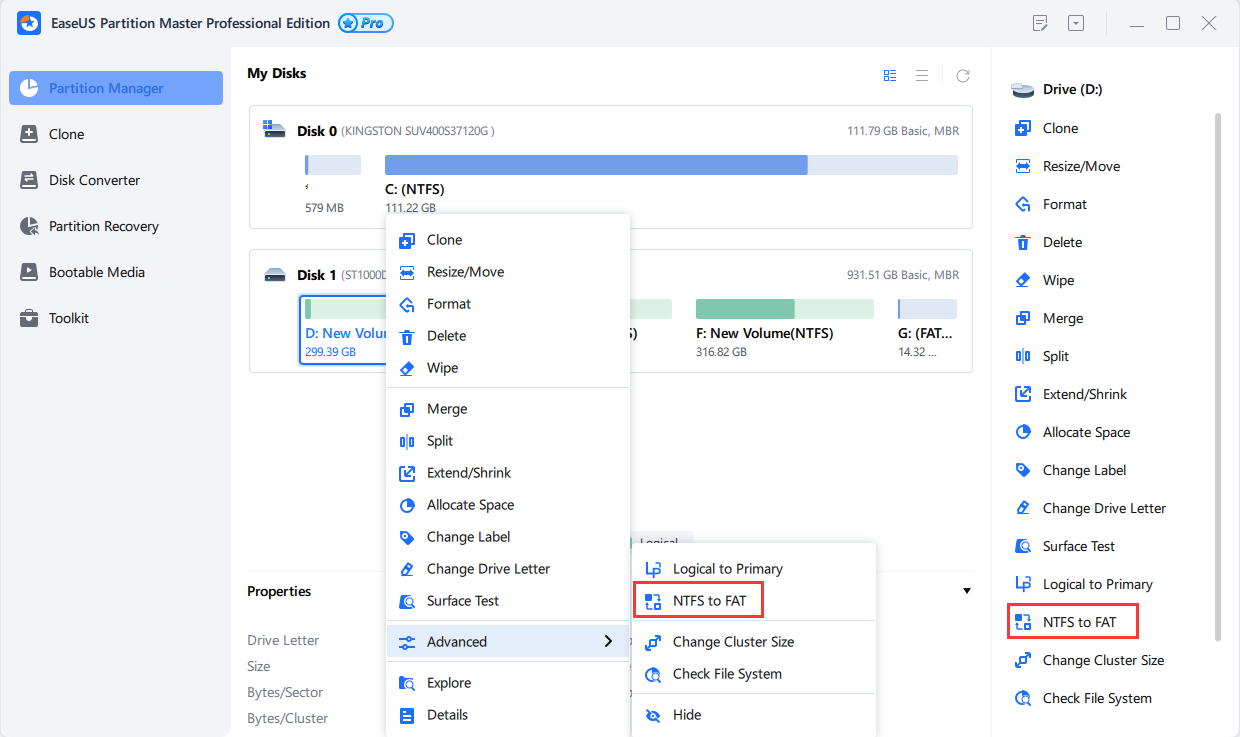Open the Clone section in sidebar
1240x737 pixels.
[66, 134]
